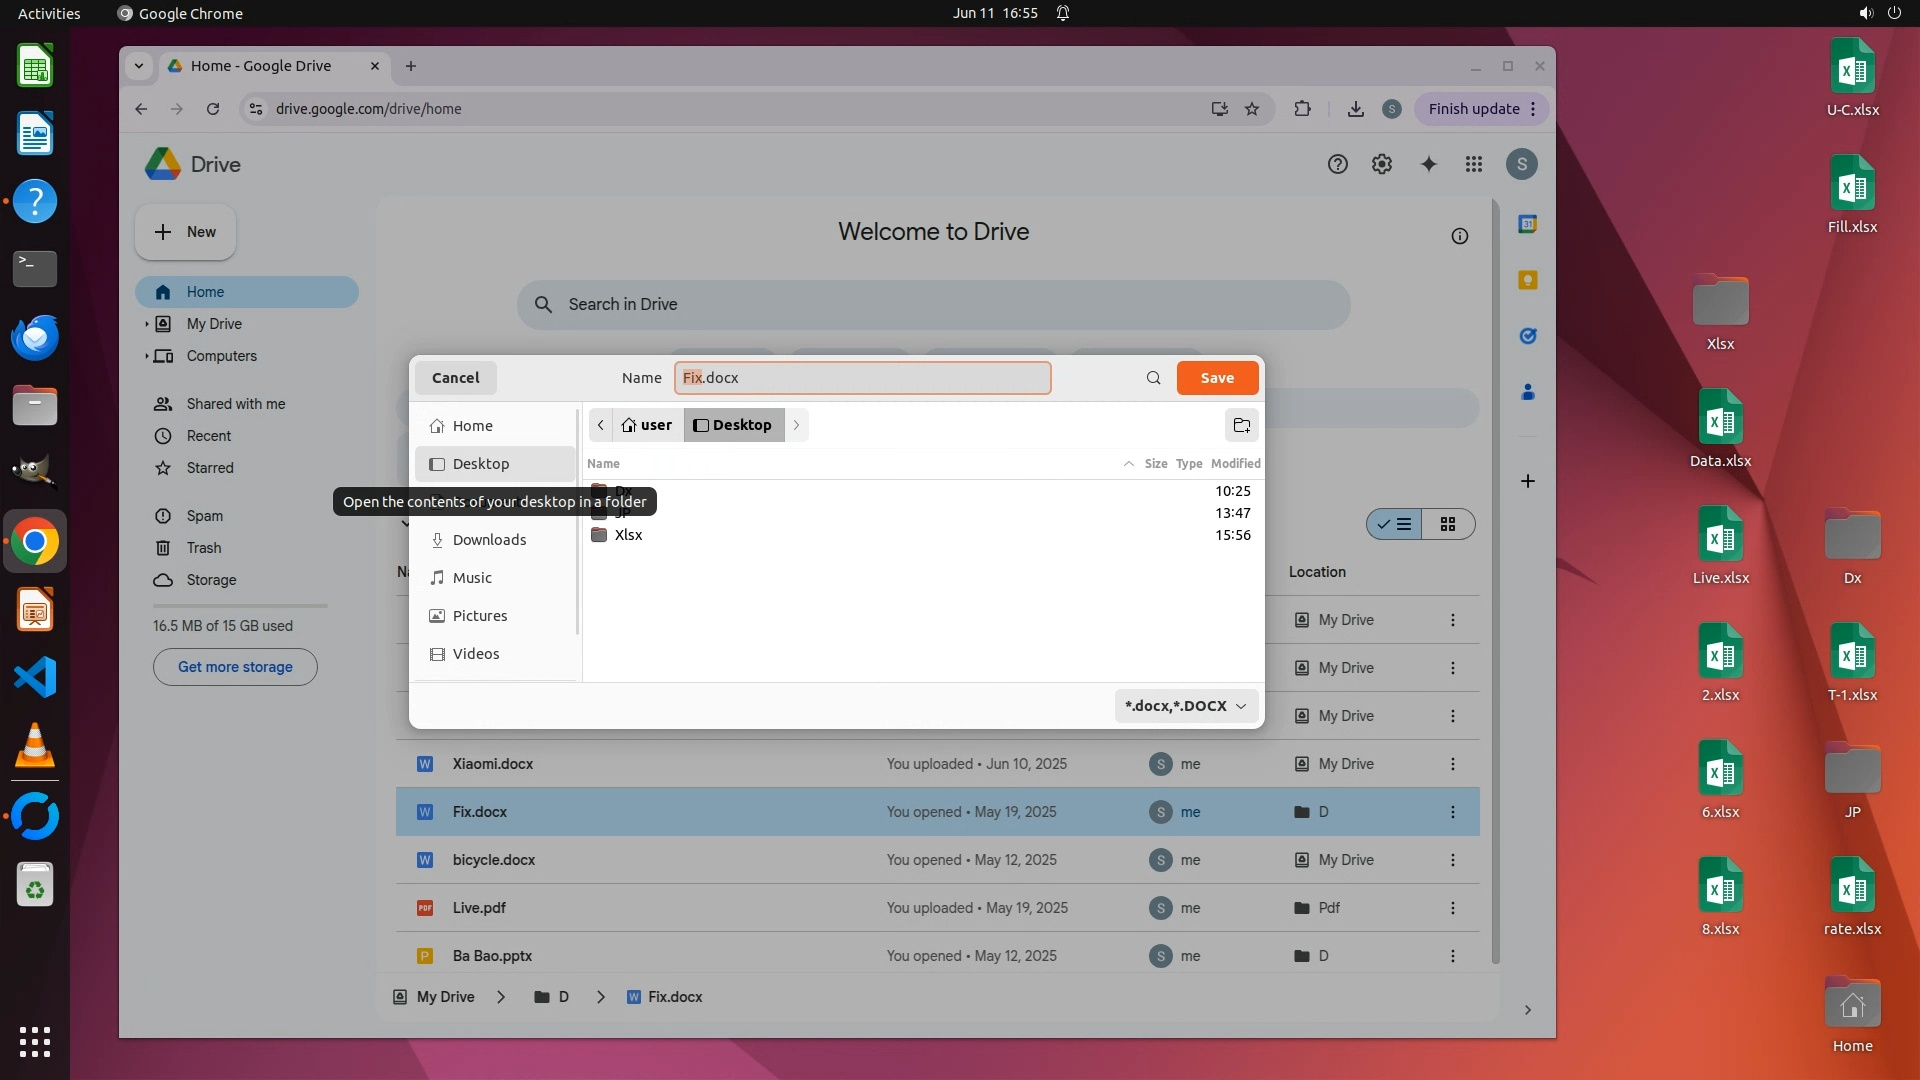Open Google apps grid icon

(1473, 165)
